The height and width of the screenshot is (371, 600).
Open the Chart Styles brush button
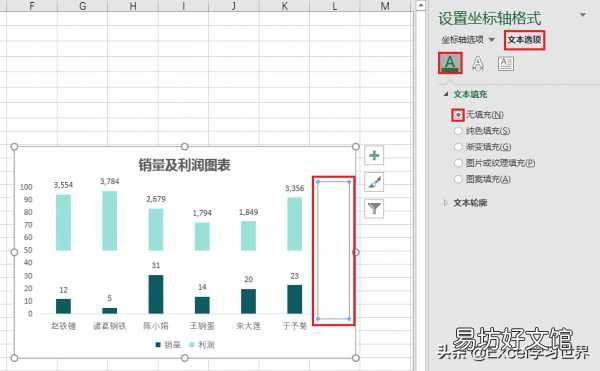pyautogui.click(x=374, y=182)
